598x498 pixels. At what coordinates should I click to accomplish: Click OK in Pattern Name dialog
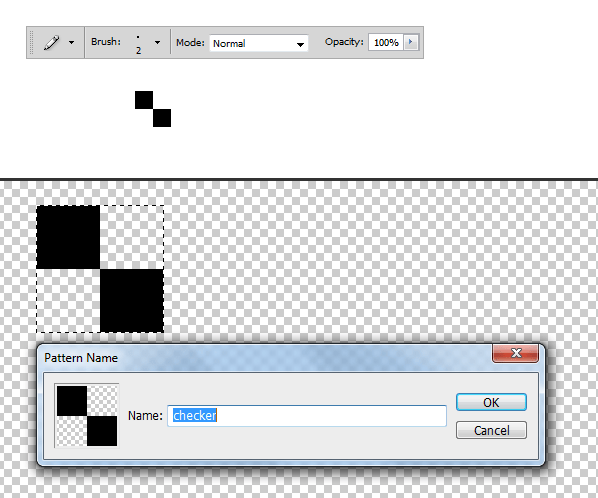click(491, 402)
